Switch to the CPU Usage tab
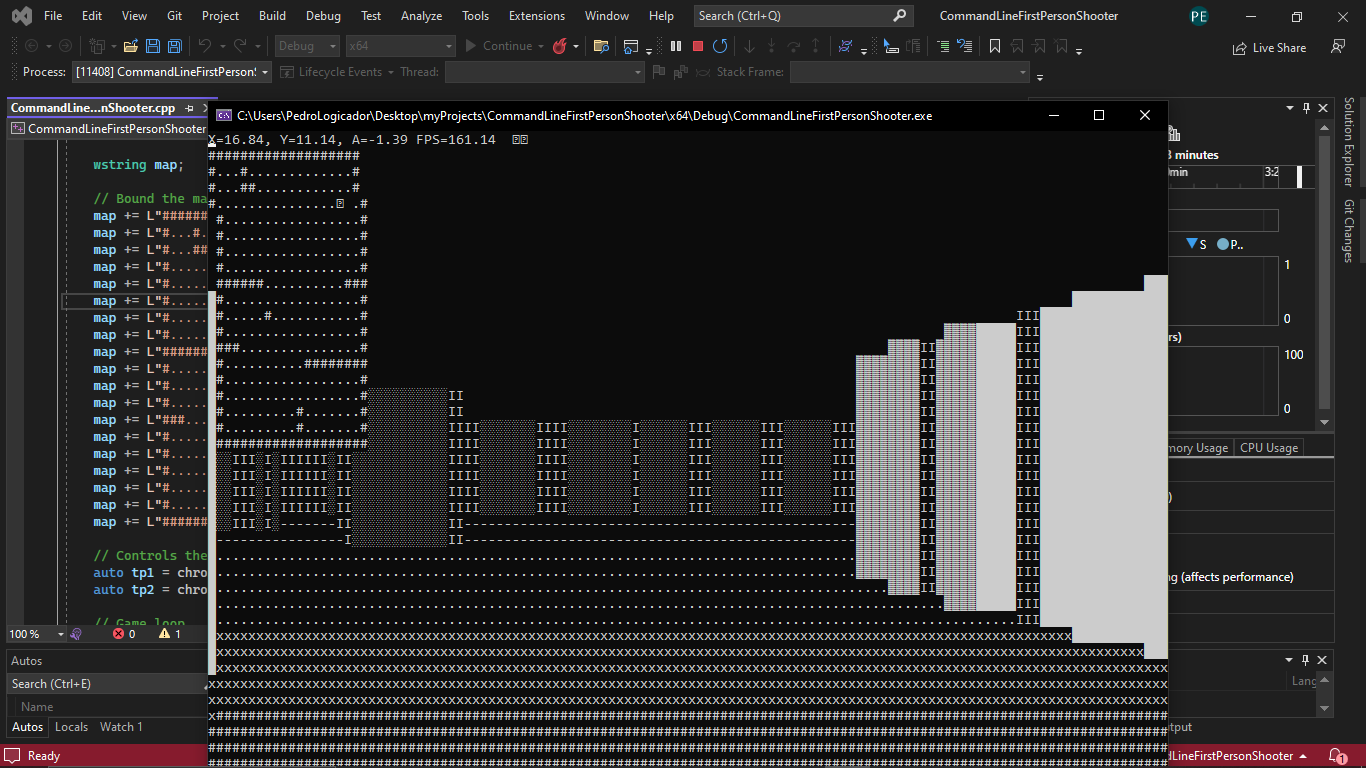Viewport: 1366px width, 768px height. (x=1269, y=448)
